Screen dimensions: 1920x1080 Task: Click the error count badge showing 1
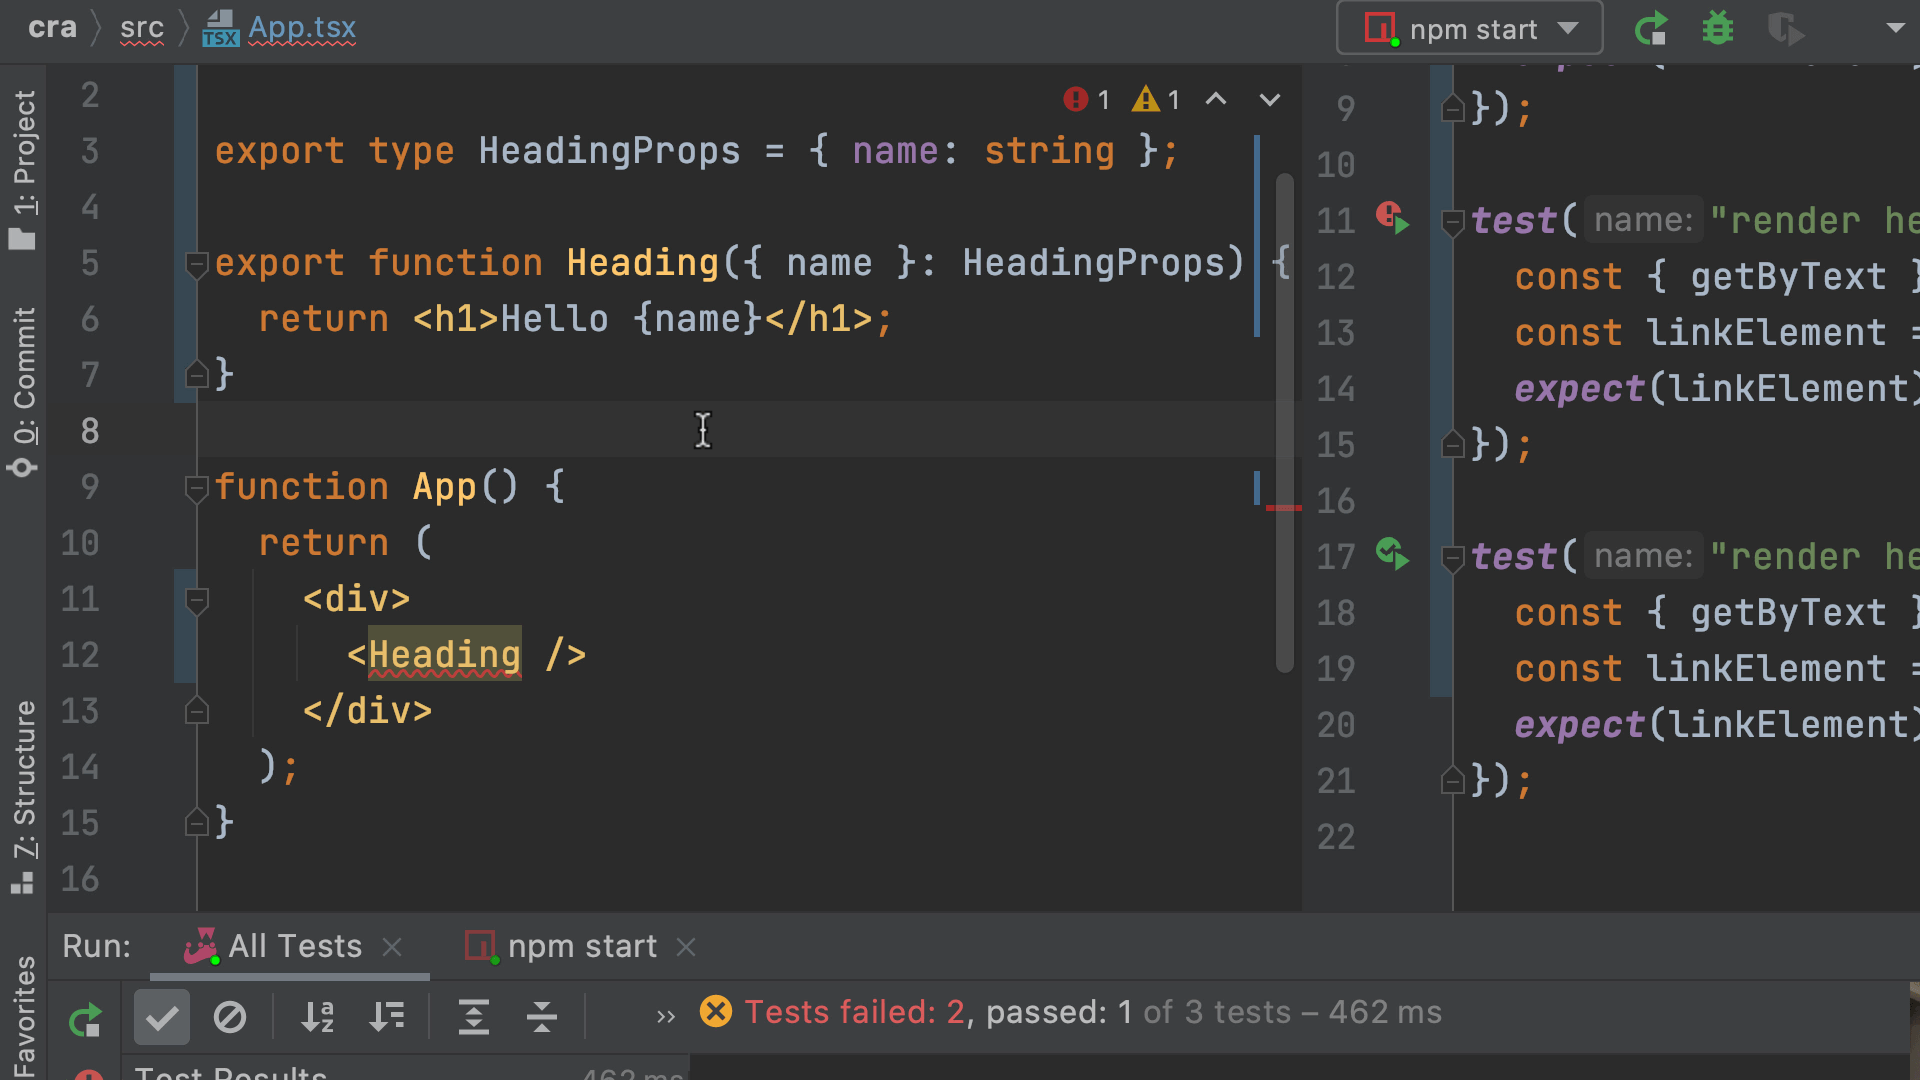[1083, 99]
